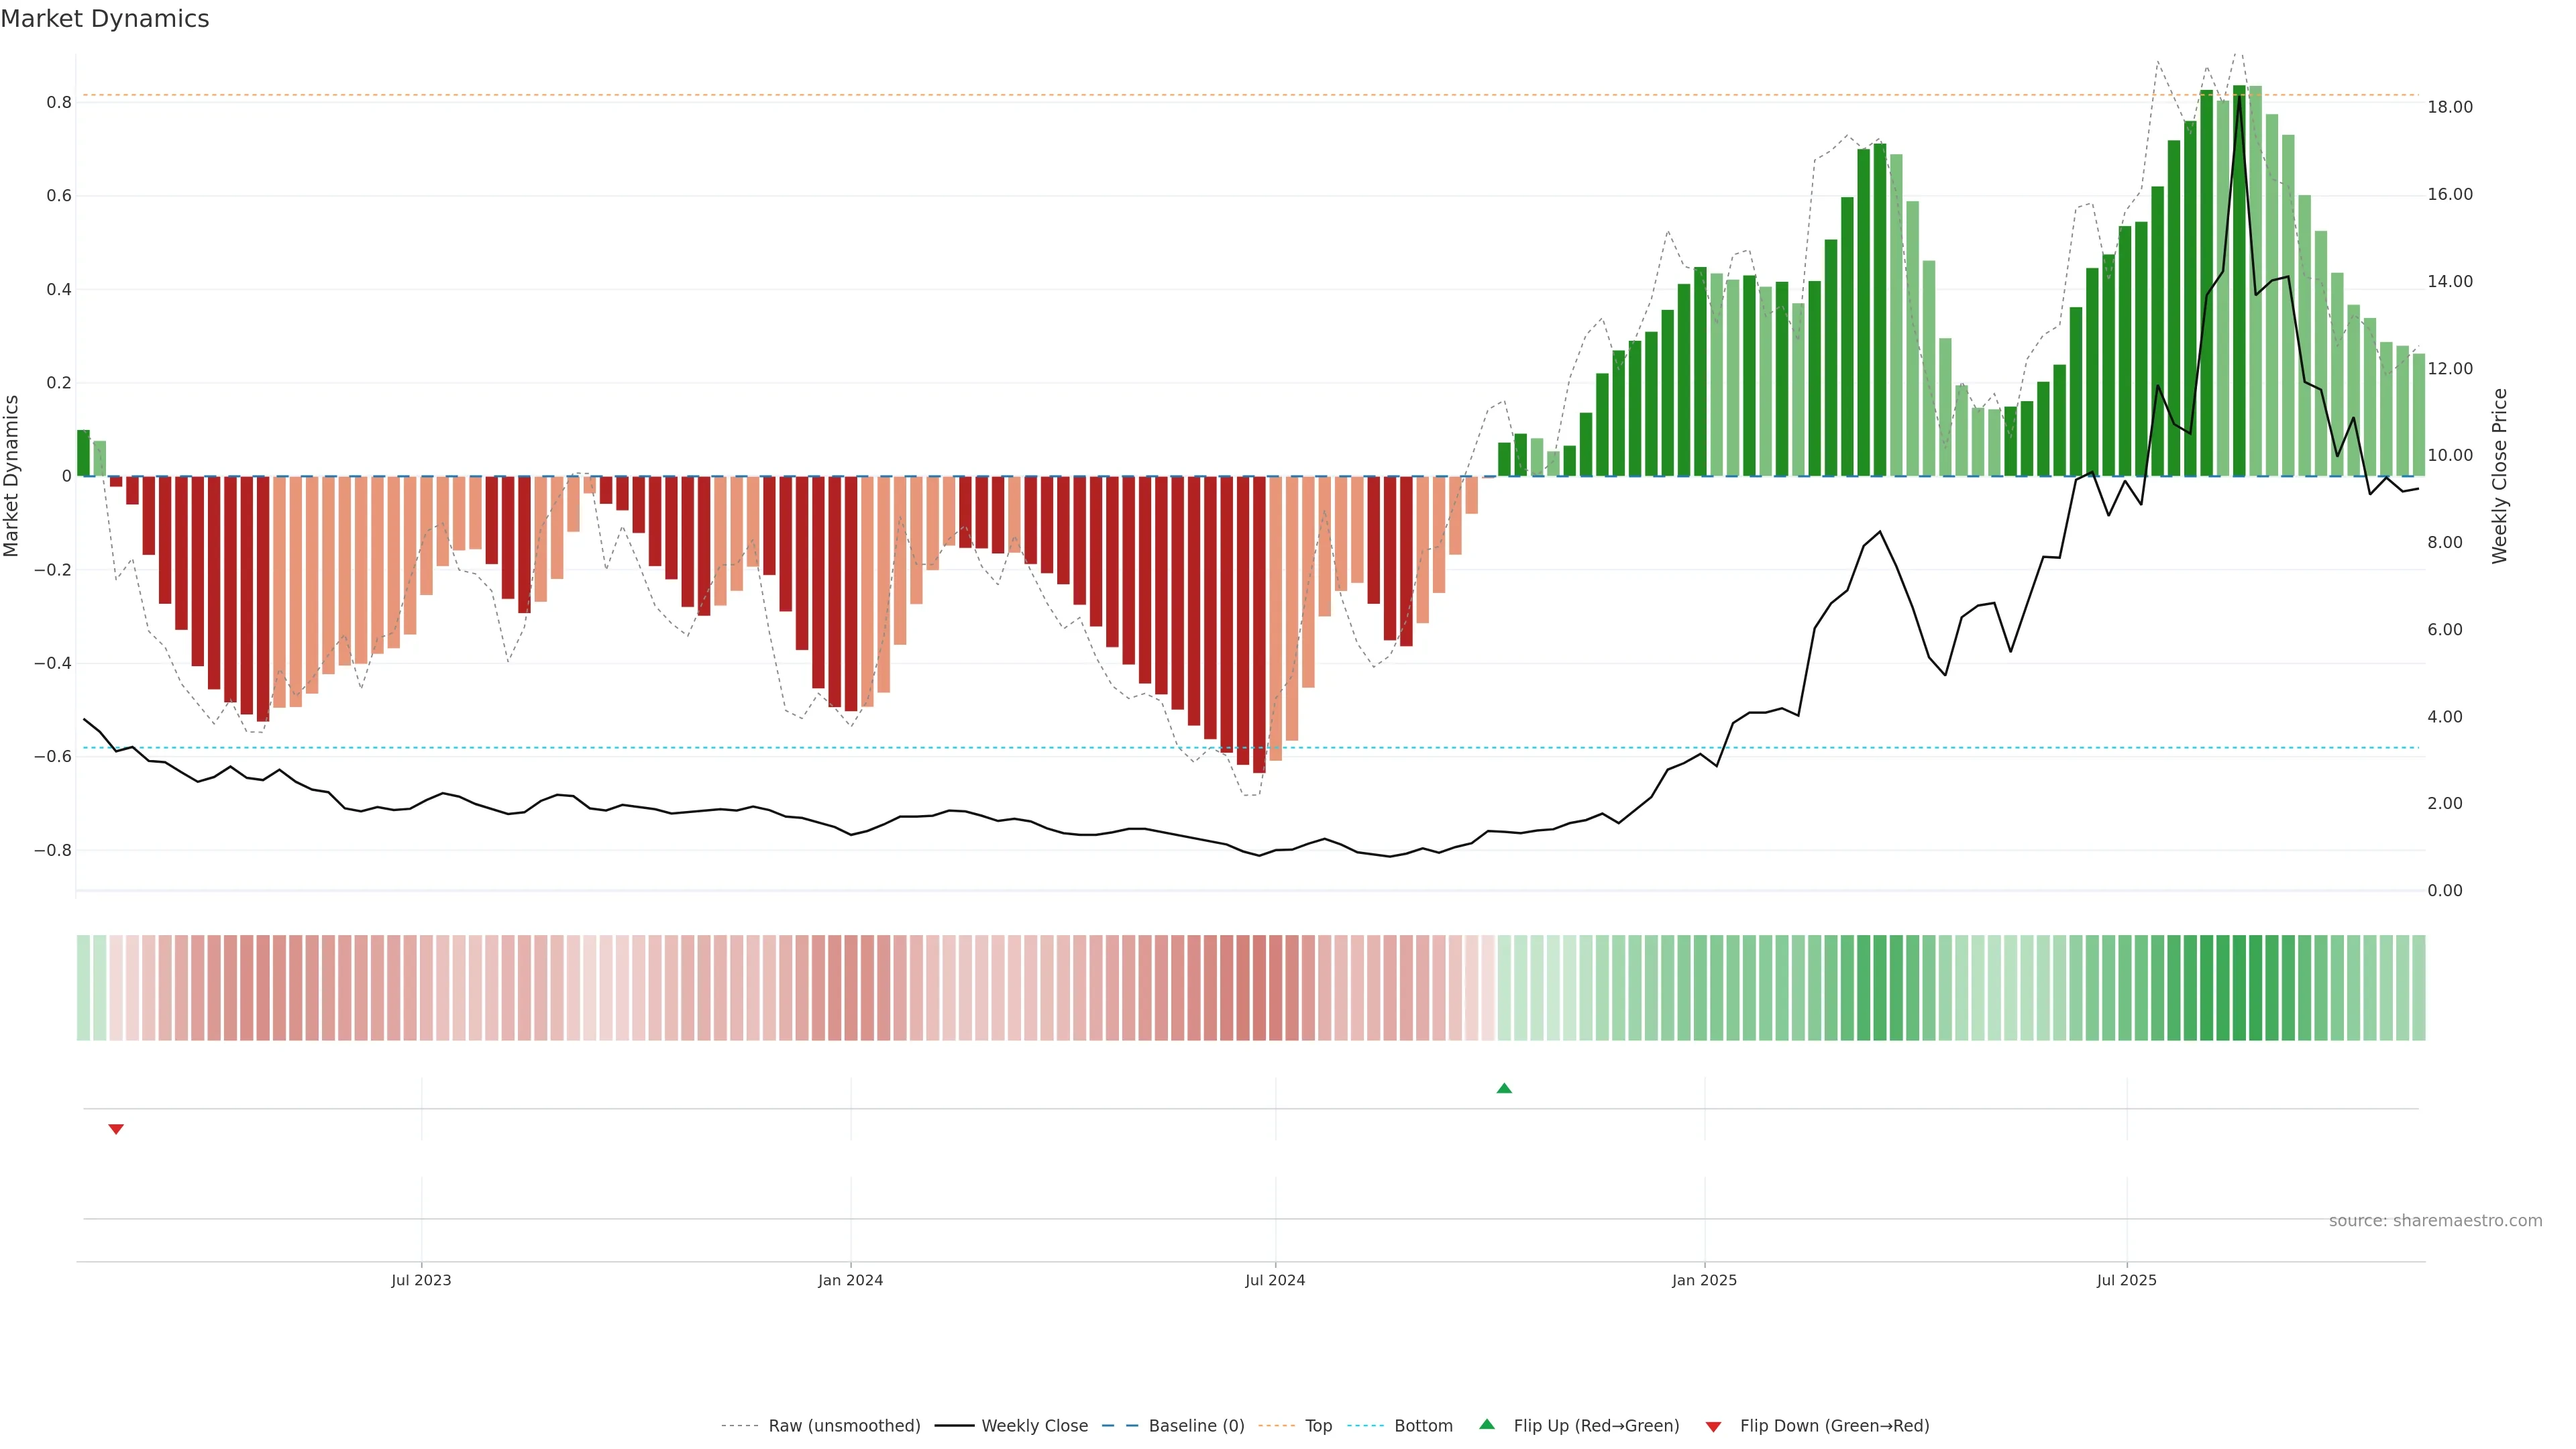The image size is (2576, 1449).
Task: Click the Jan 2024 axis label
Action: coord(850,1280)
